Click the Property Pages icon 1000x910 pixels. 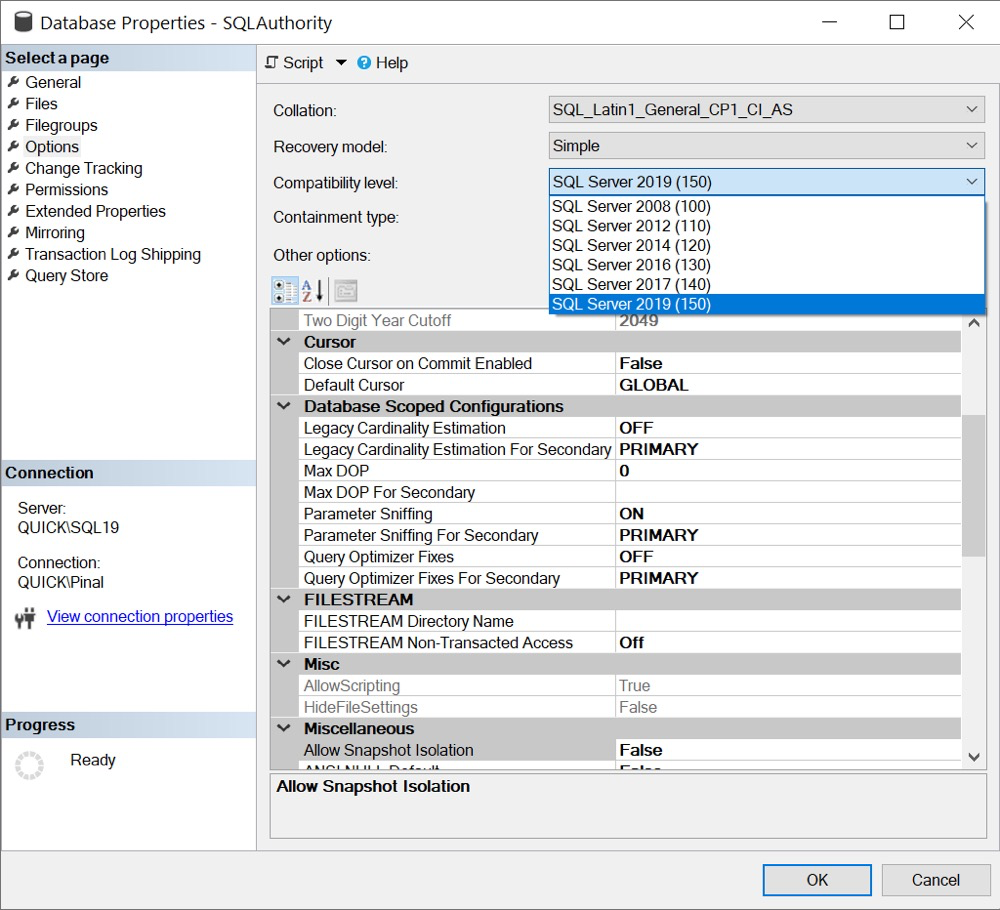(345, 291)
